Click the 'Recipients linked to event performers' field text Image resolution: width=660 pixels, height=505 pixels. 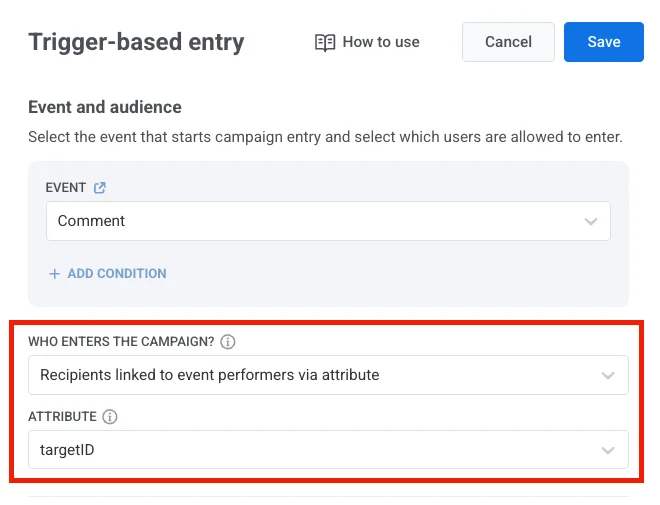pyautogui.click(x=209, y=375)
